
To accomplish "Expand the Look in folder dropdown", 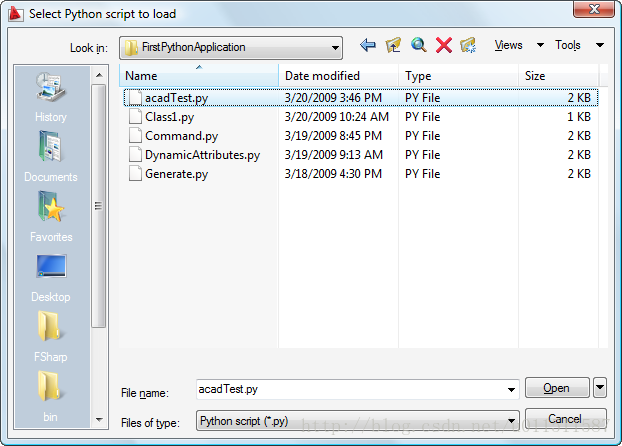I will click(x=333, y=47).
